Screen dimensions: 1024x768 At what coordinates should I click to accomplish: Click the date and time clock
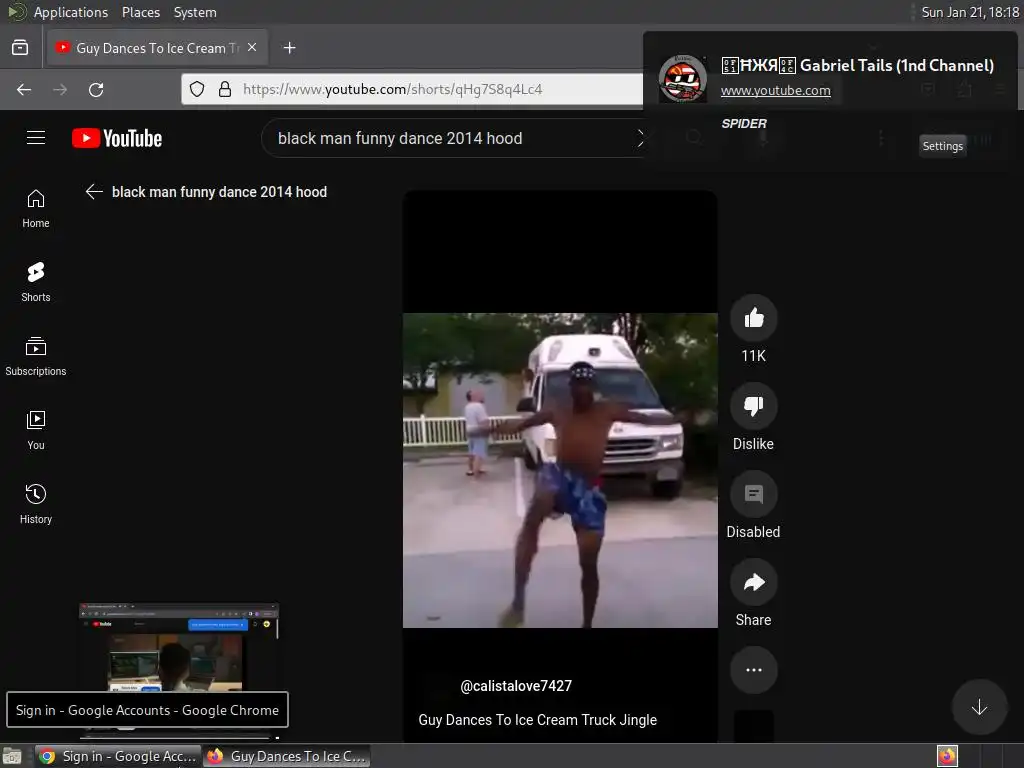coord(970,12)
